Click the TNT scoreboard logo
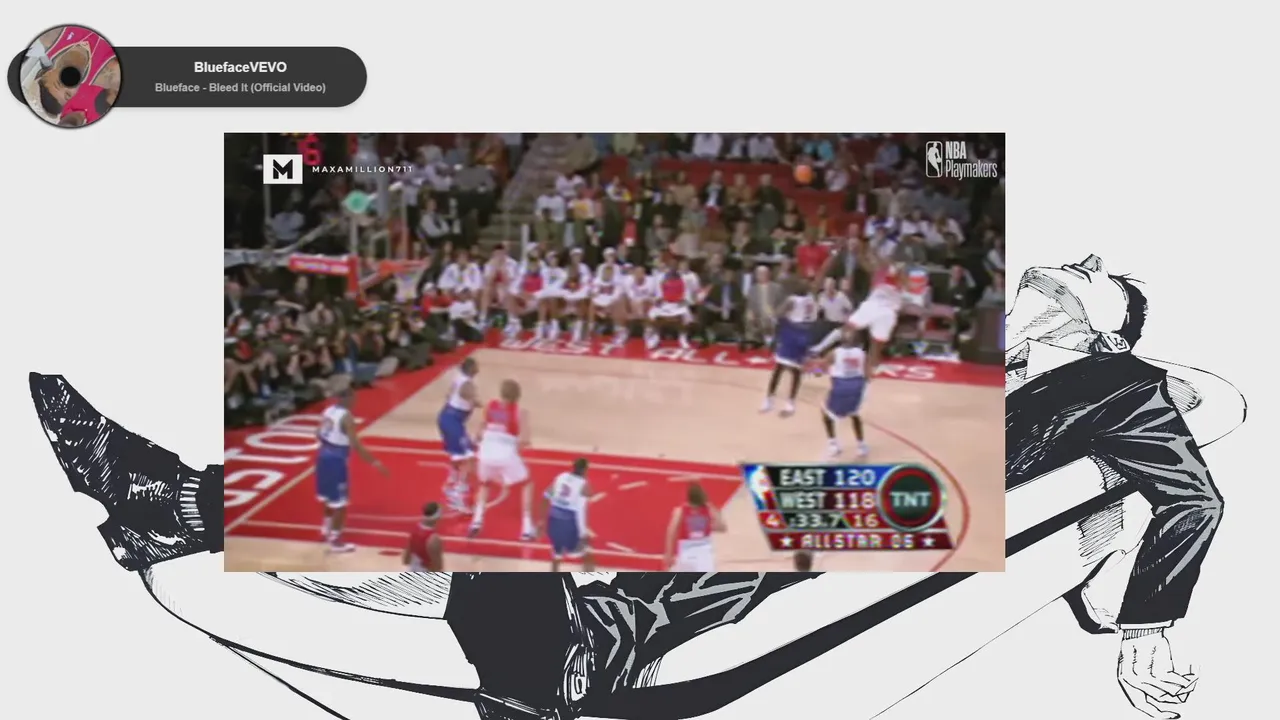 (910, 499)
